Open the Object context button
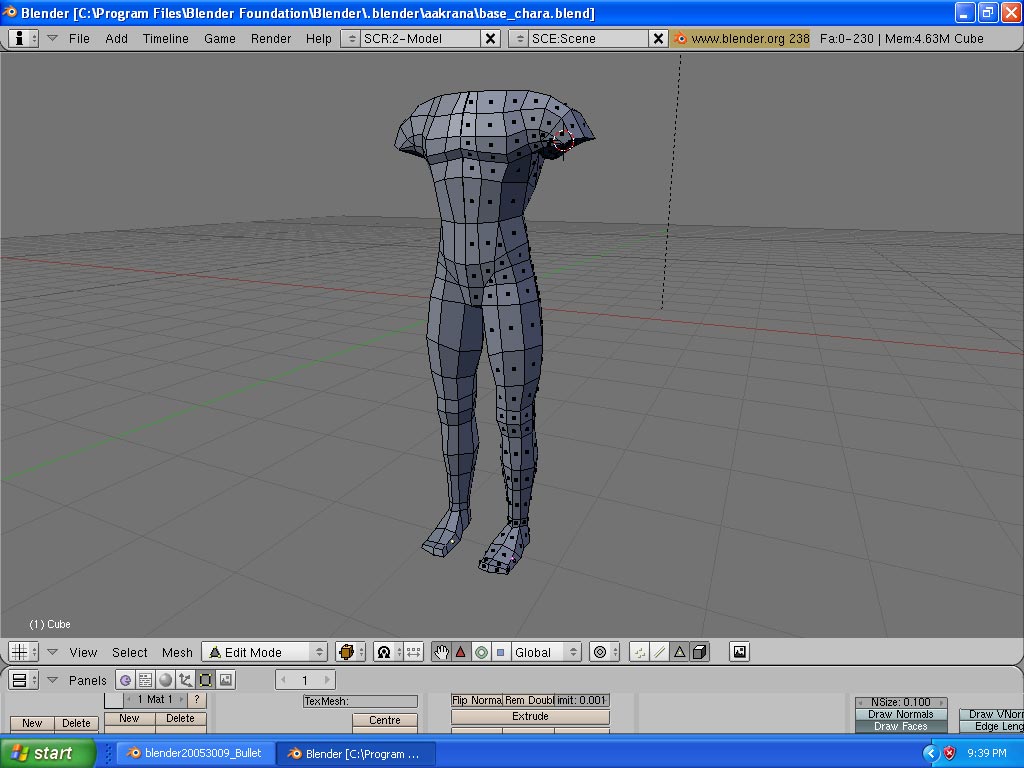 [x=185, y=680]
